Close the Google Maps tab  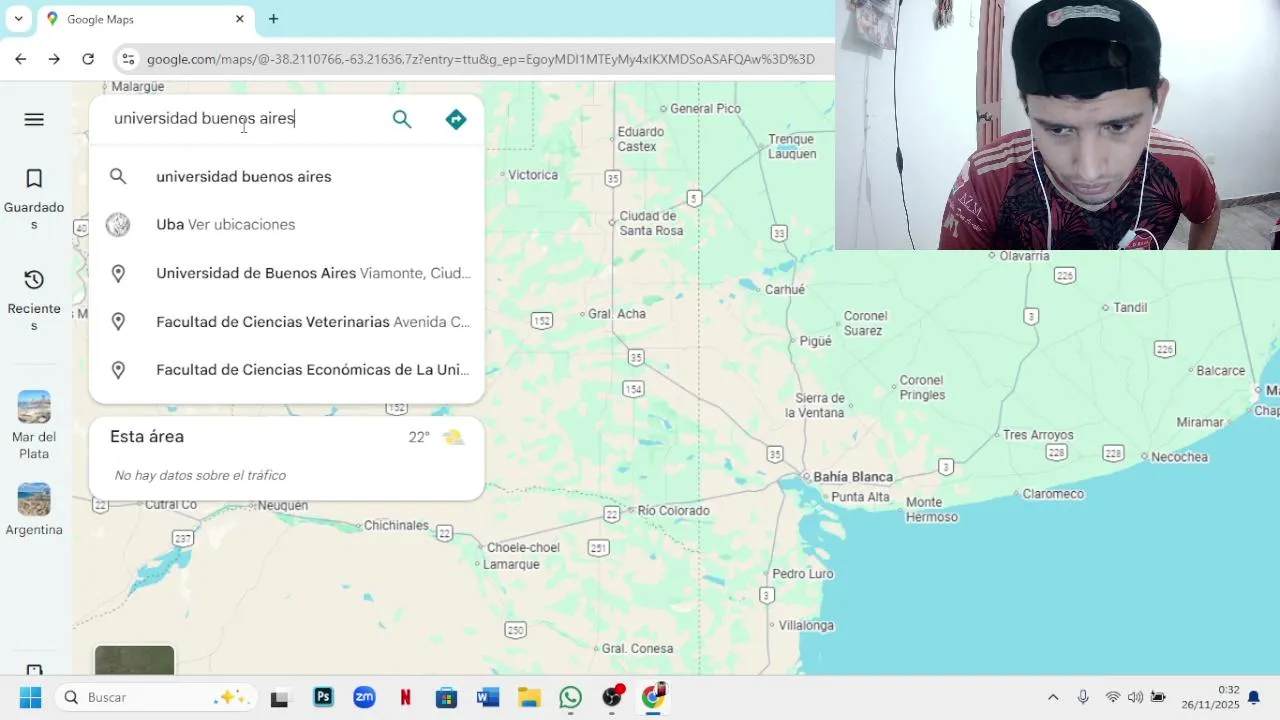240,19
